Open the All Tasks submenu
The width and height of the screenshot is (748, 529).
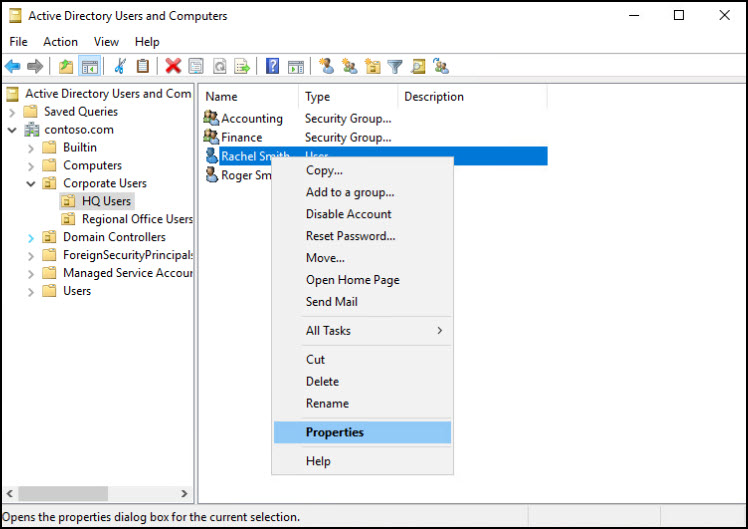click(x=362, y=331)
